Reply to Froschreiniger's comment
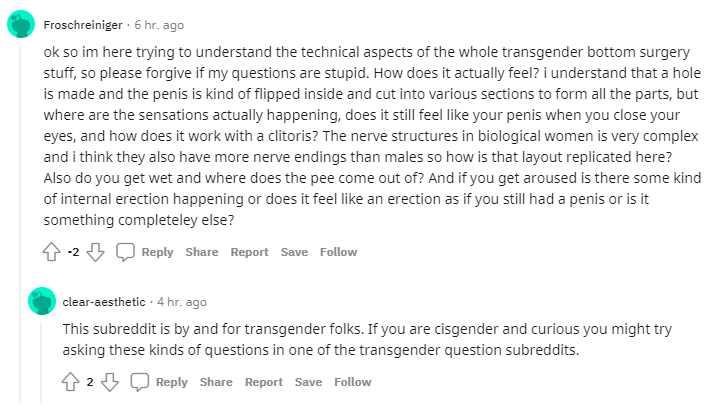Image resolution: width=720 pixels, height=413 pixels. click(x=157, y=252)
